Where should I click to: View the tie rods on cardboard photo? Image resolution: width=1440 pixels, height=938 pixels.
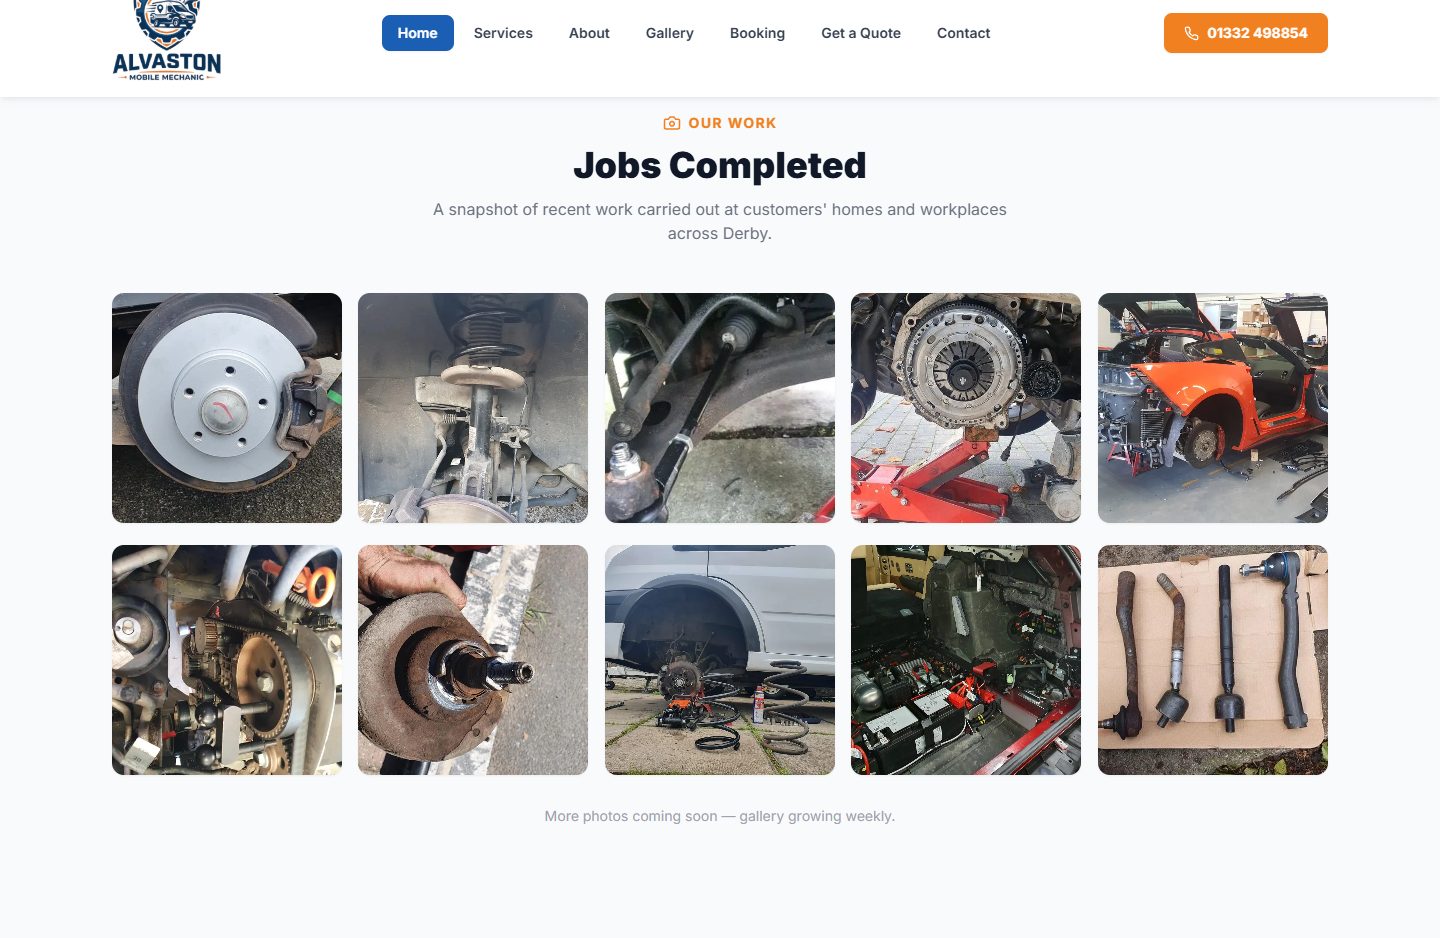[x=1213, y=660]
